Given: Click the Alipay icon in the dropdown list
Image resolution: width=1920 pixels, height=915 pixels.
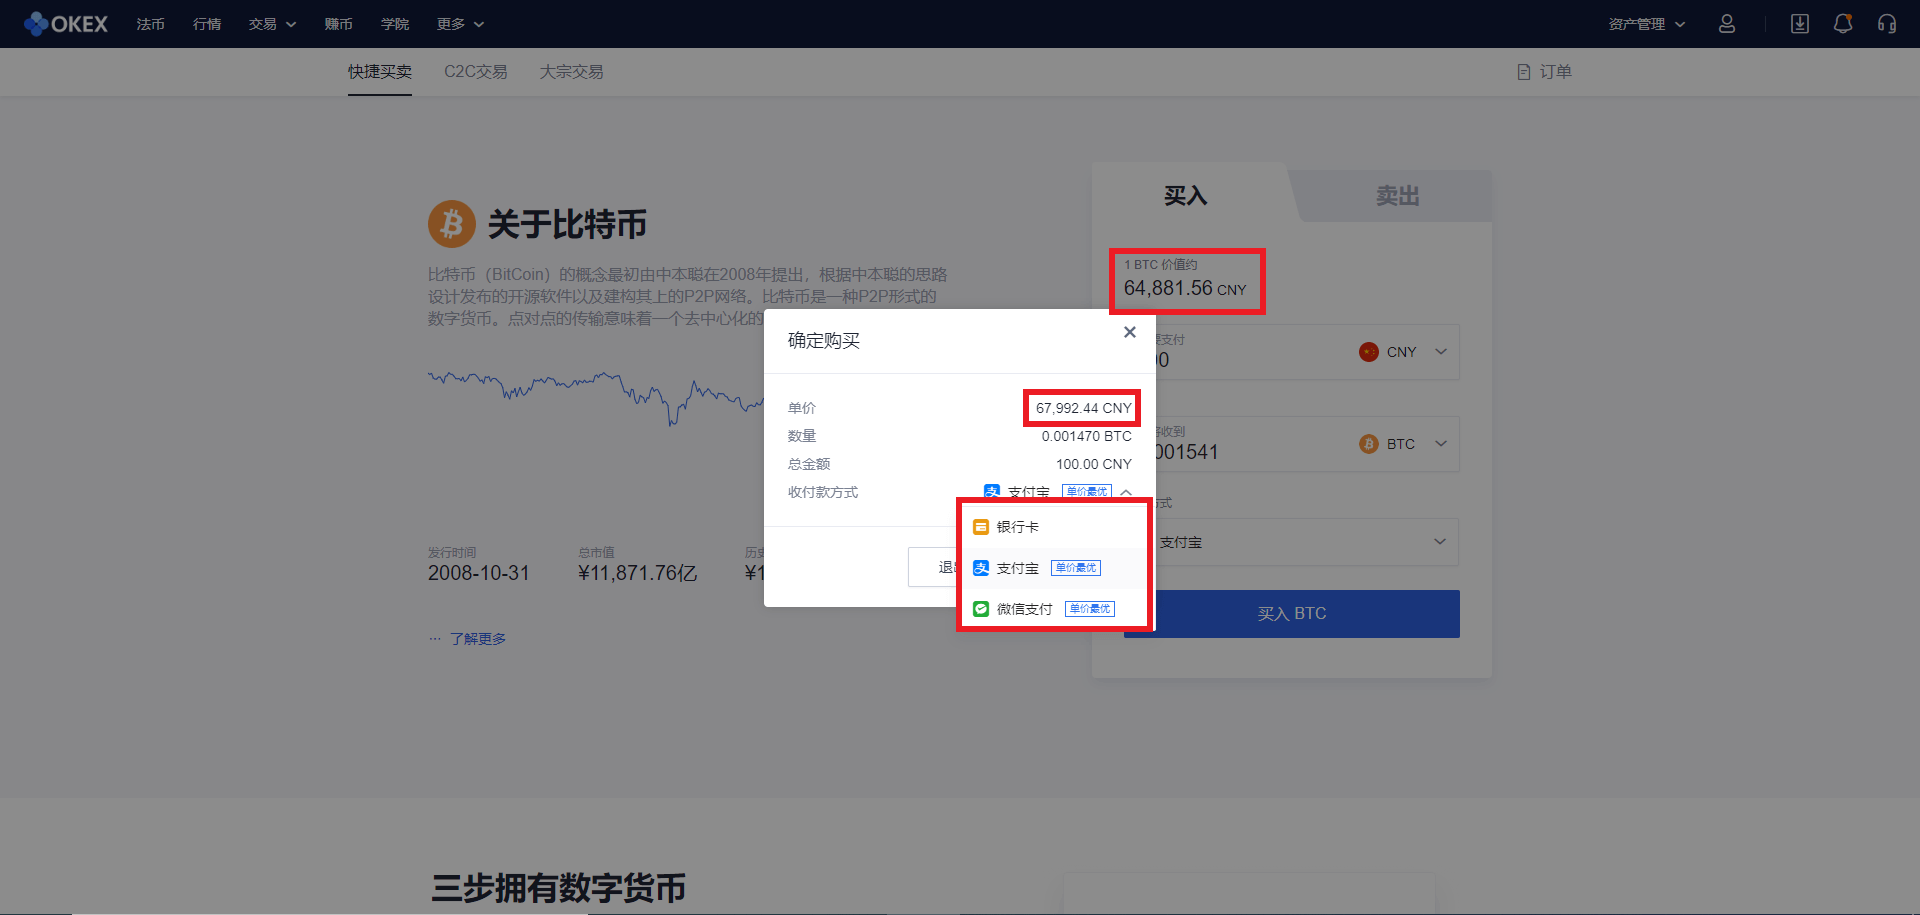Looking at the screenshot, I should 981,568.
